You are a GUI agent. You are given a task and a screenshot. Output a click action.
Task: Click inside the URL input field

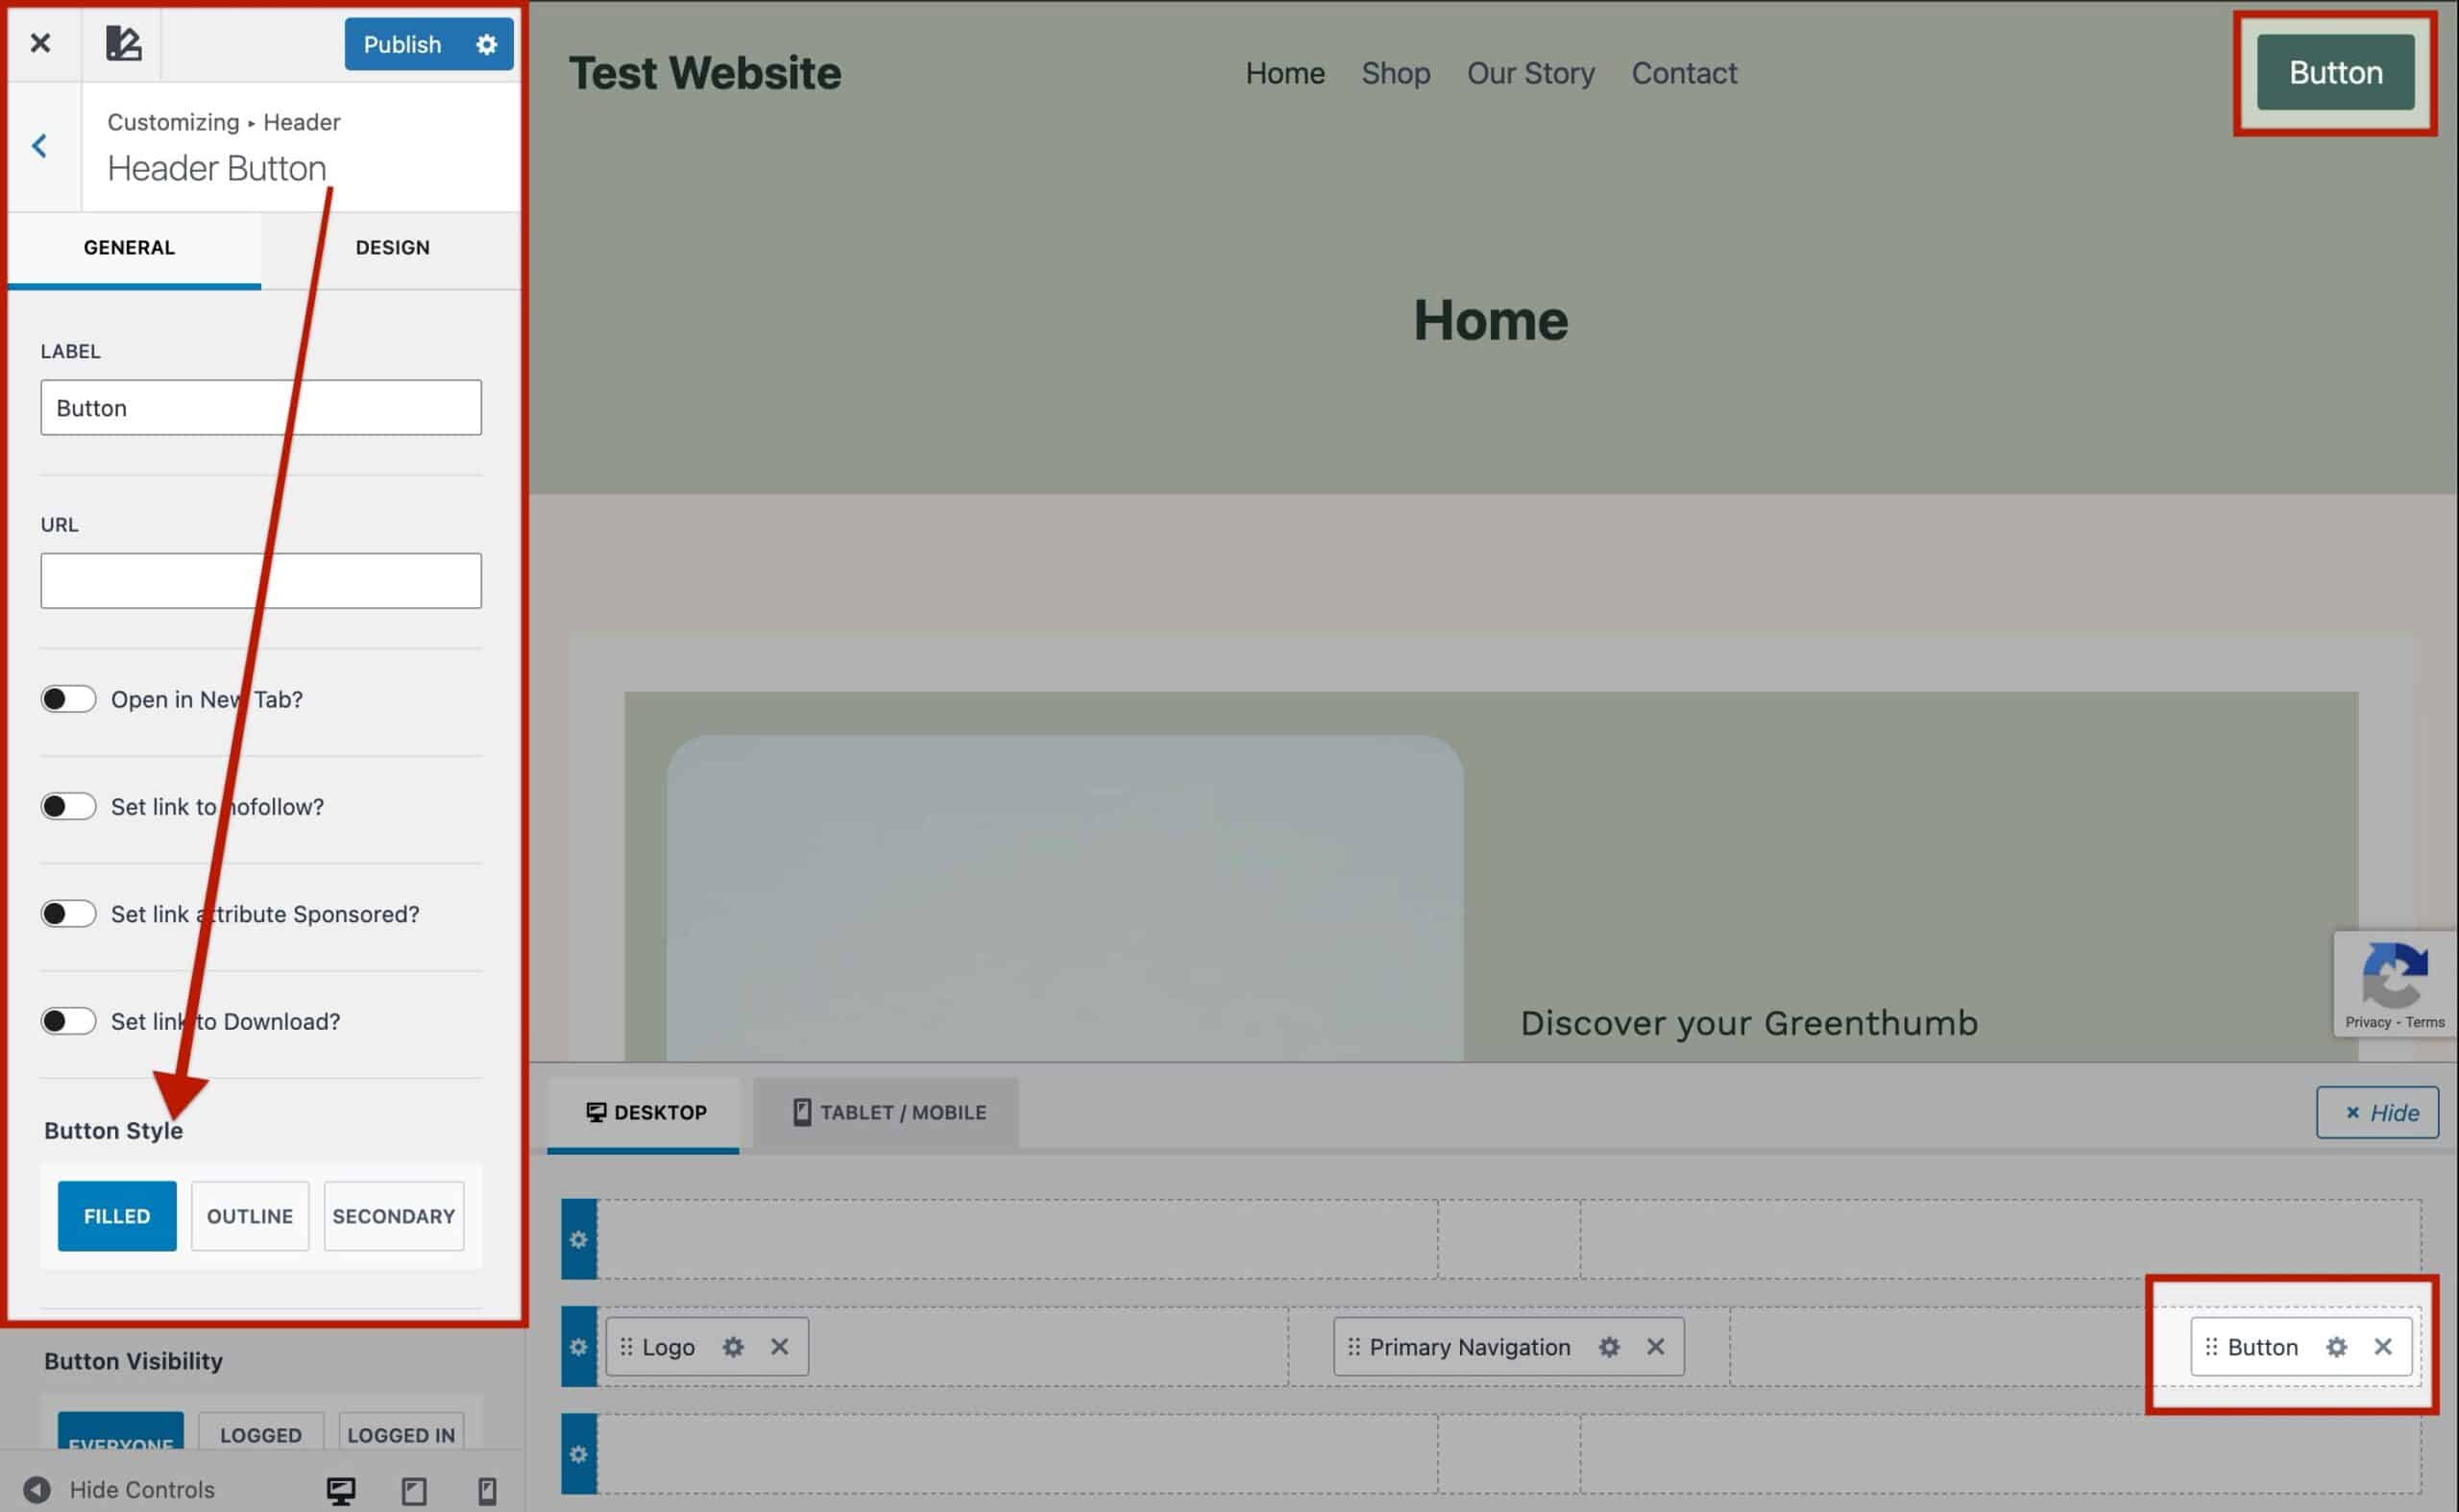260,580
